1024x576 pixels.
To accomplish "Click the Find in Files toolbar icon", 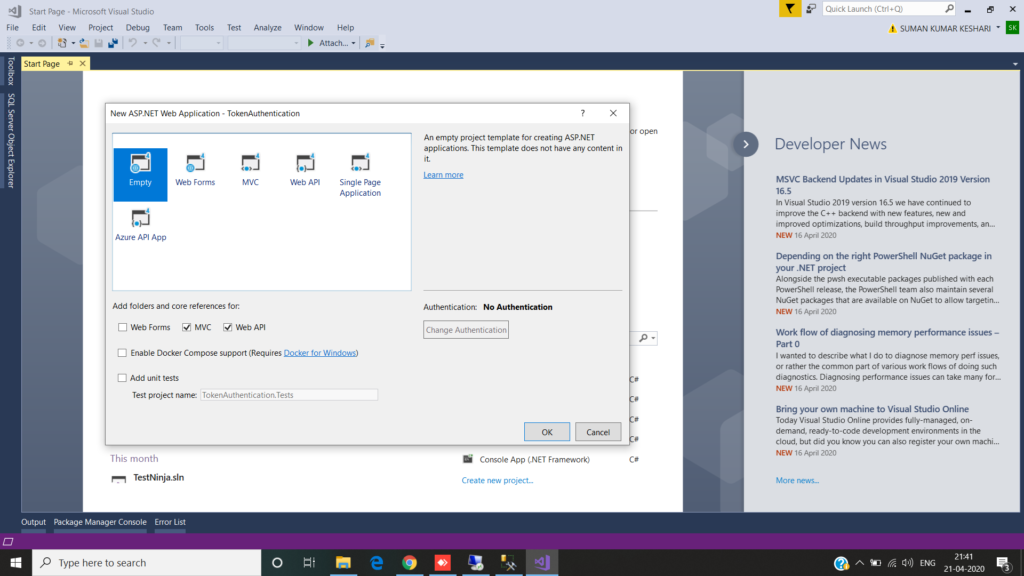I will point(370,43).
